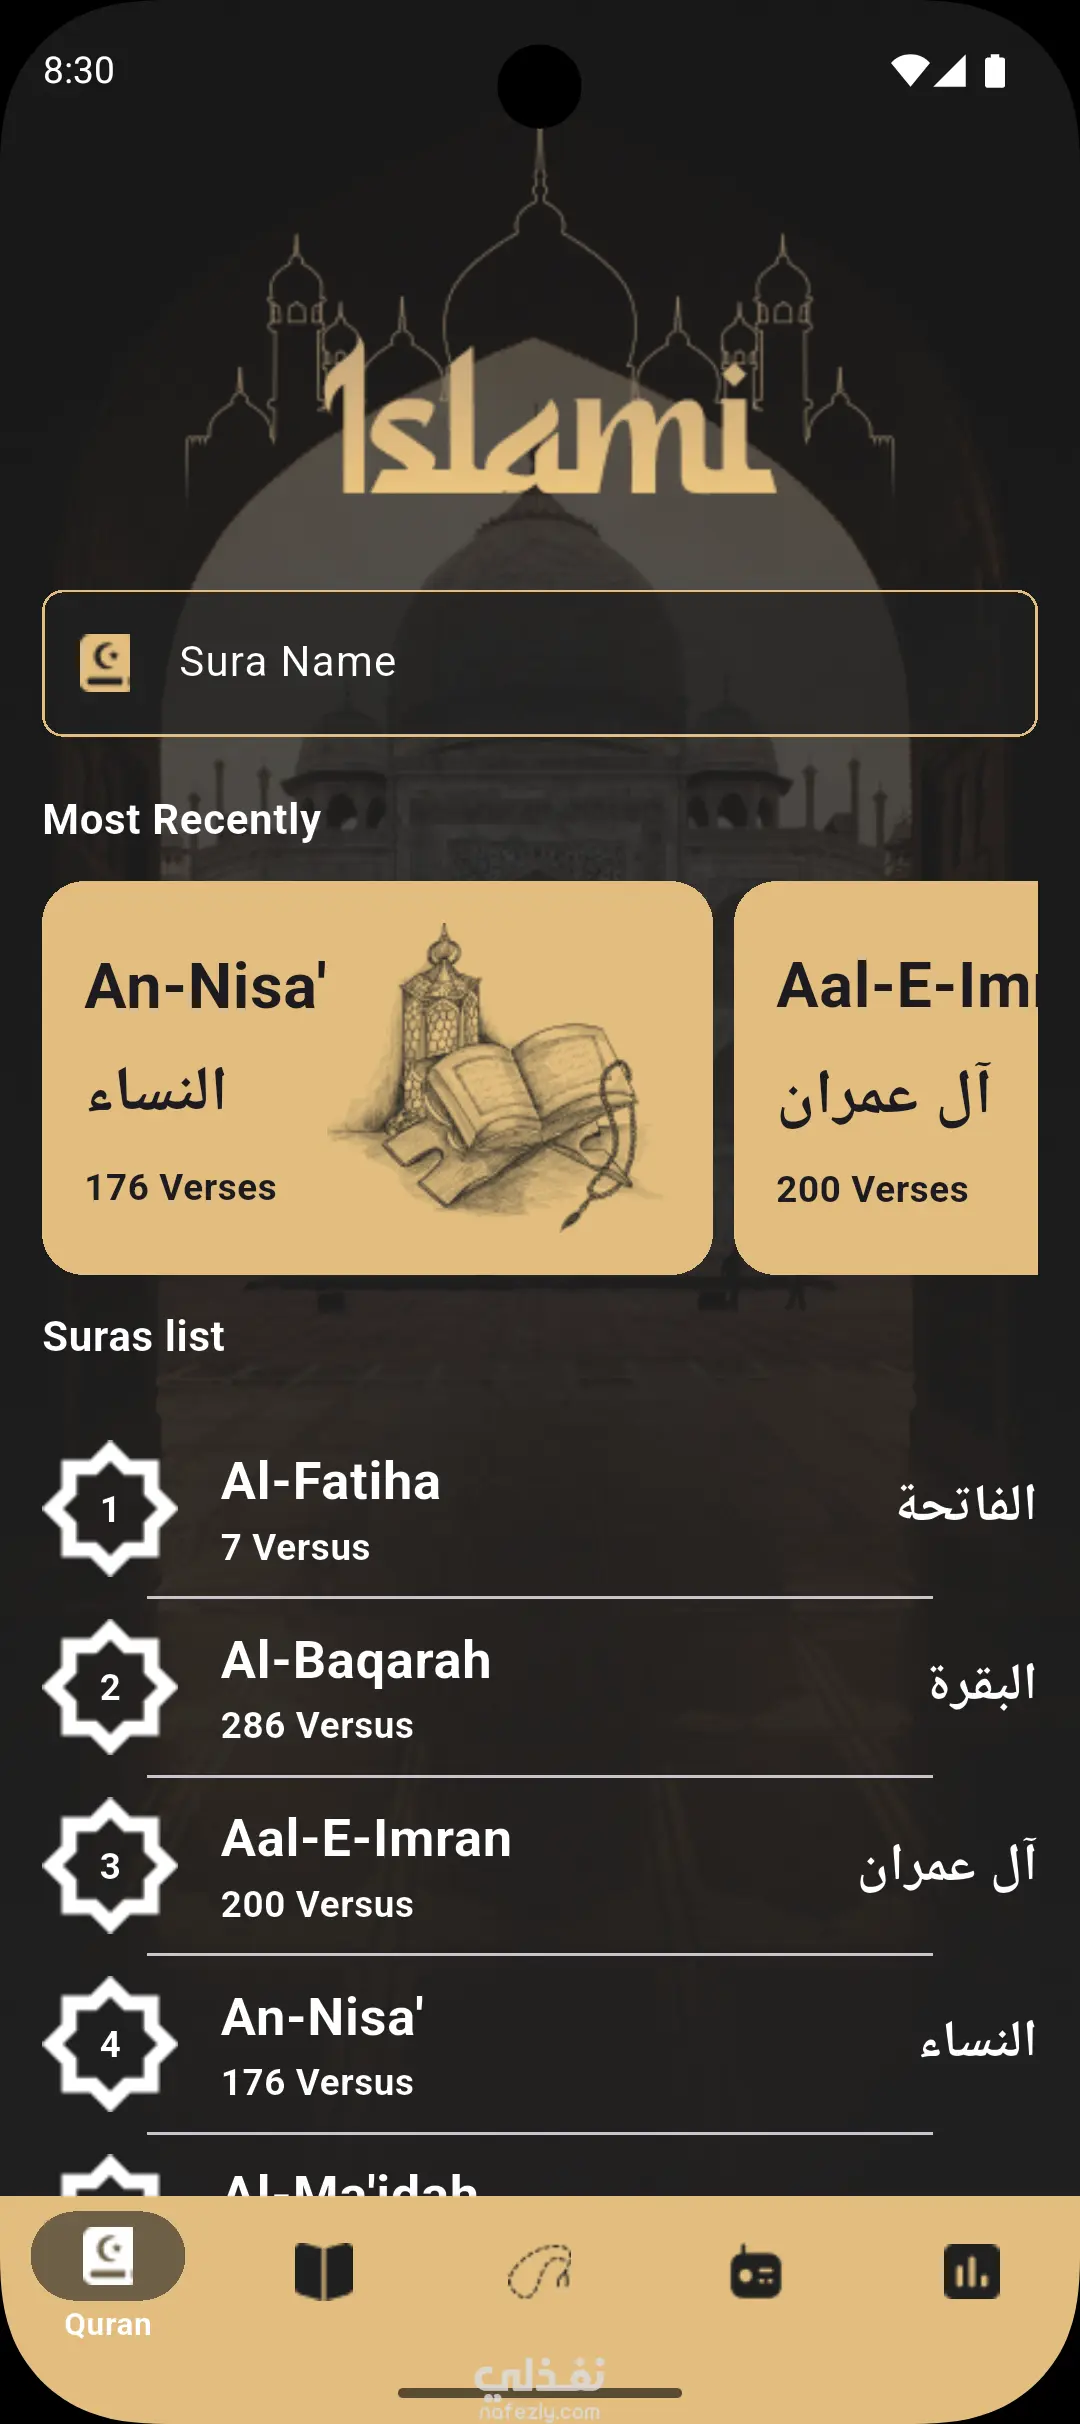Tap the Arabic البقرة sura name
Viewport: 1080px width, 2424px height.
[982, 1683]
